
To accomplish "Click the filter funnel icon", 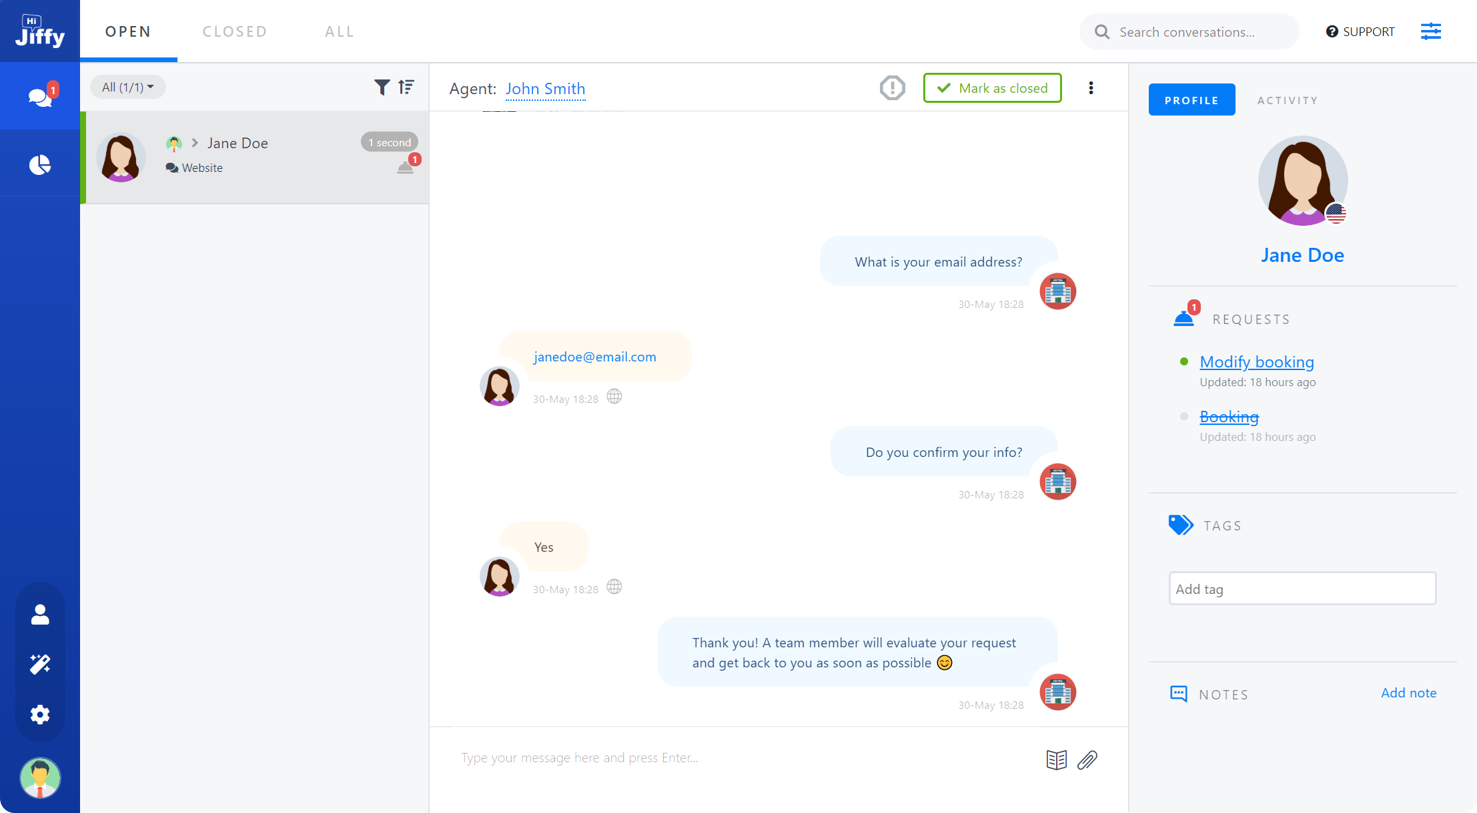I will tap(382, 88).
